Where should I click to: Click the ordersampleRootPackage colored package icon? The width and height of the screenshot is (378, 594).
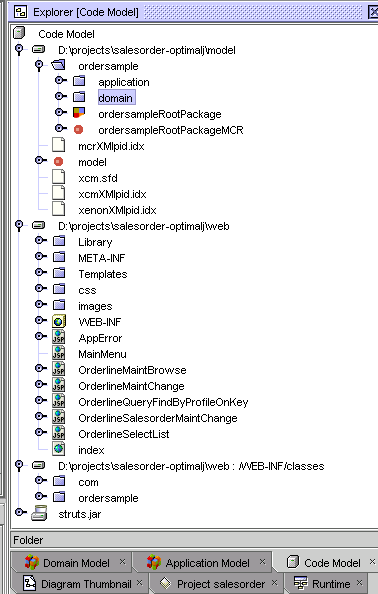click(79, 113)
